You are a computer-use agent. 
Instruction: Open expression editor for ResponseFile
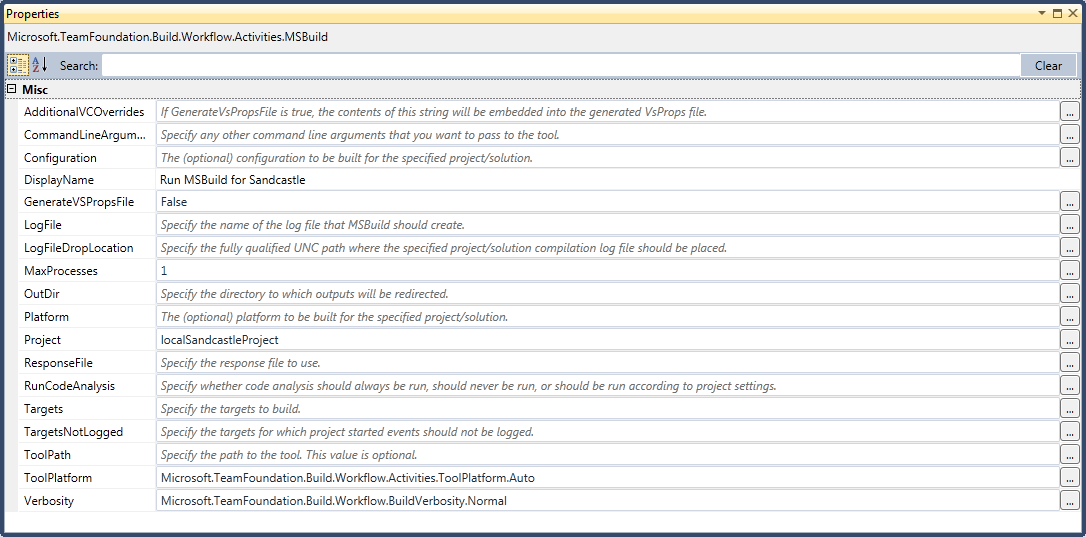tap(1069, 362)
